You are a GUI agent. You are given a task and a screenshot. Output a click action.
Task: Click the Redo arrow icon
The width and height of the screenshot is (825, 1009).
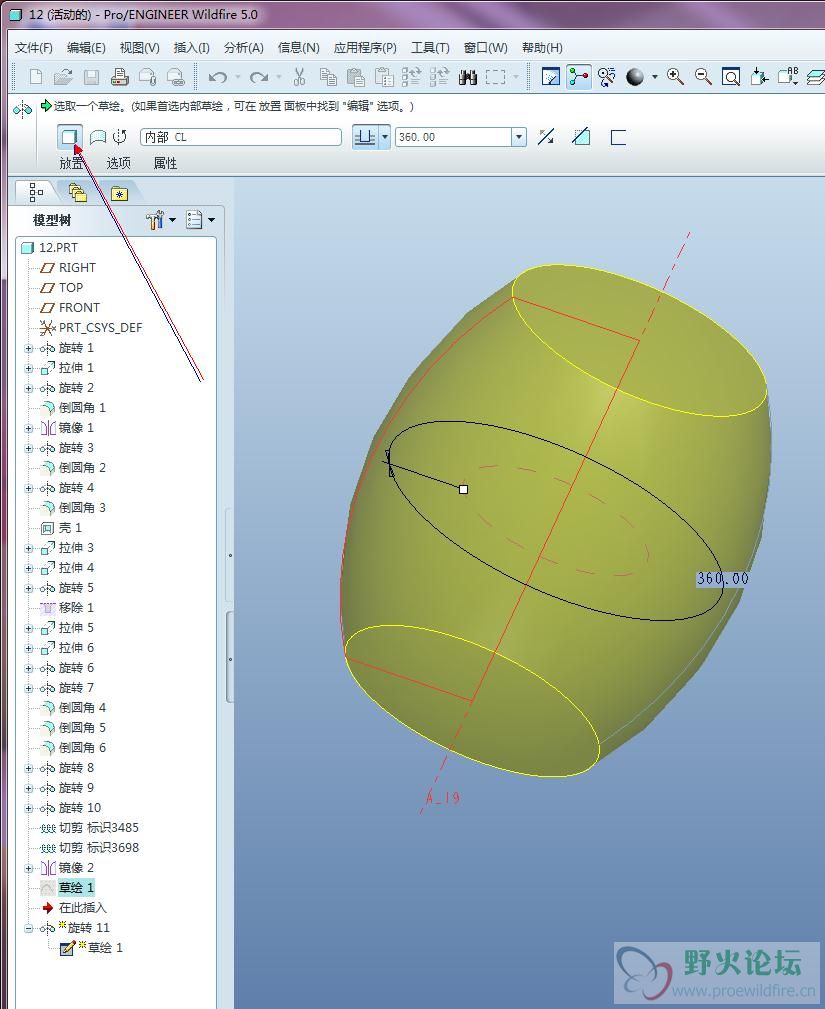[259, 77]
